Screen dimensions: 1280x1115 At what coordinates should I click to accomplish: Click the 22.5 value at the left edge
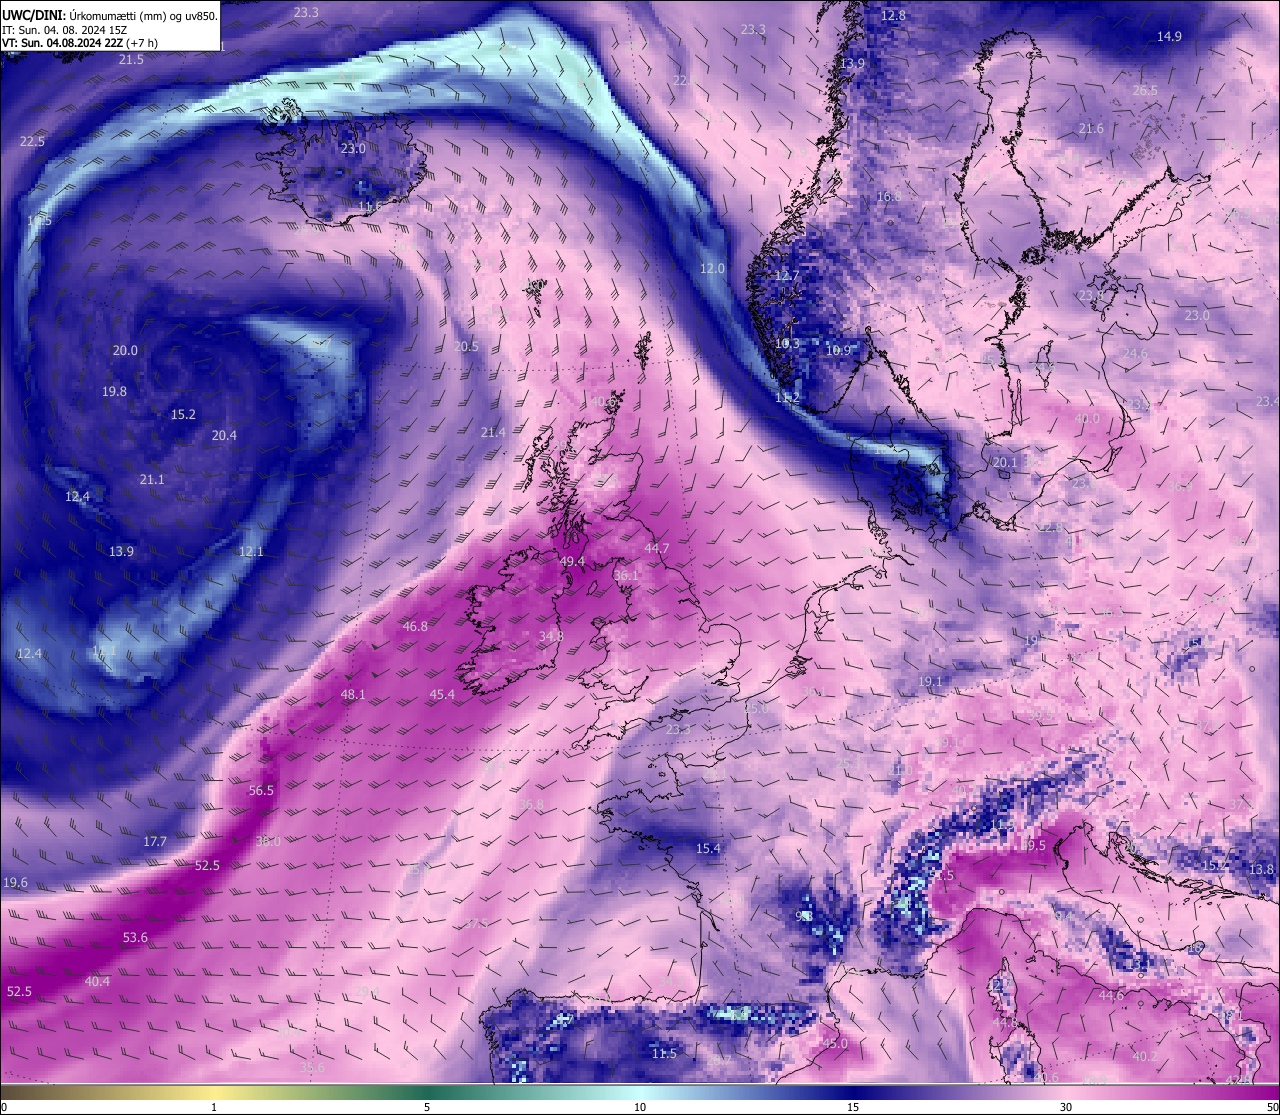(x=32, y=142)
